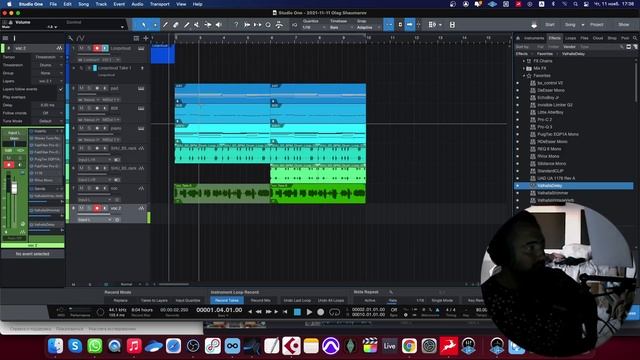Click Undo Last Loop button
The image size is (640, 360).
tap(297, 300)
